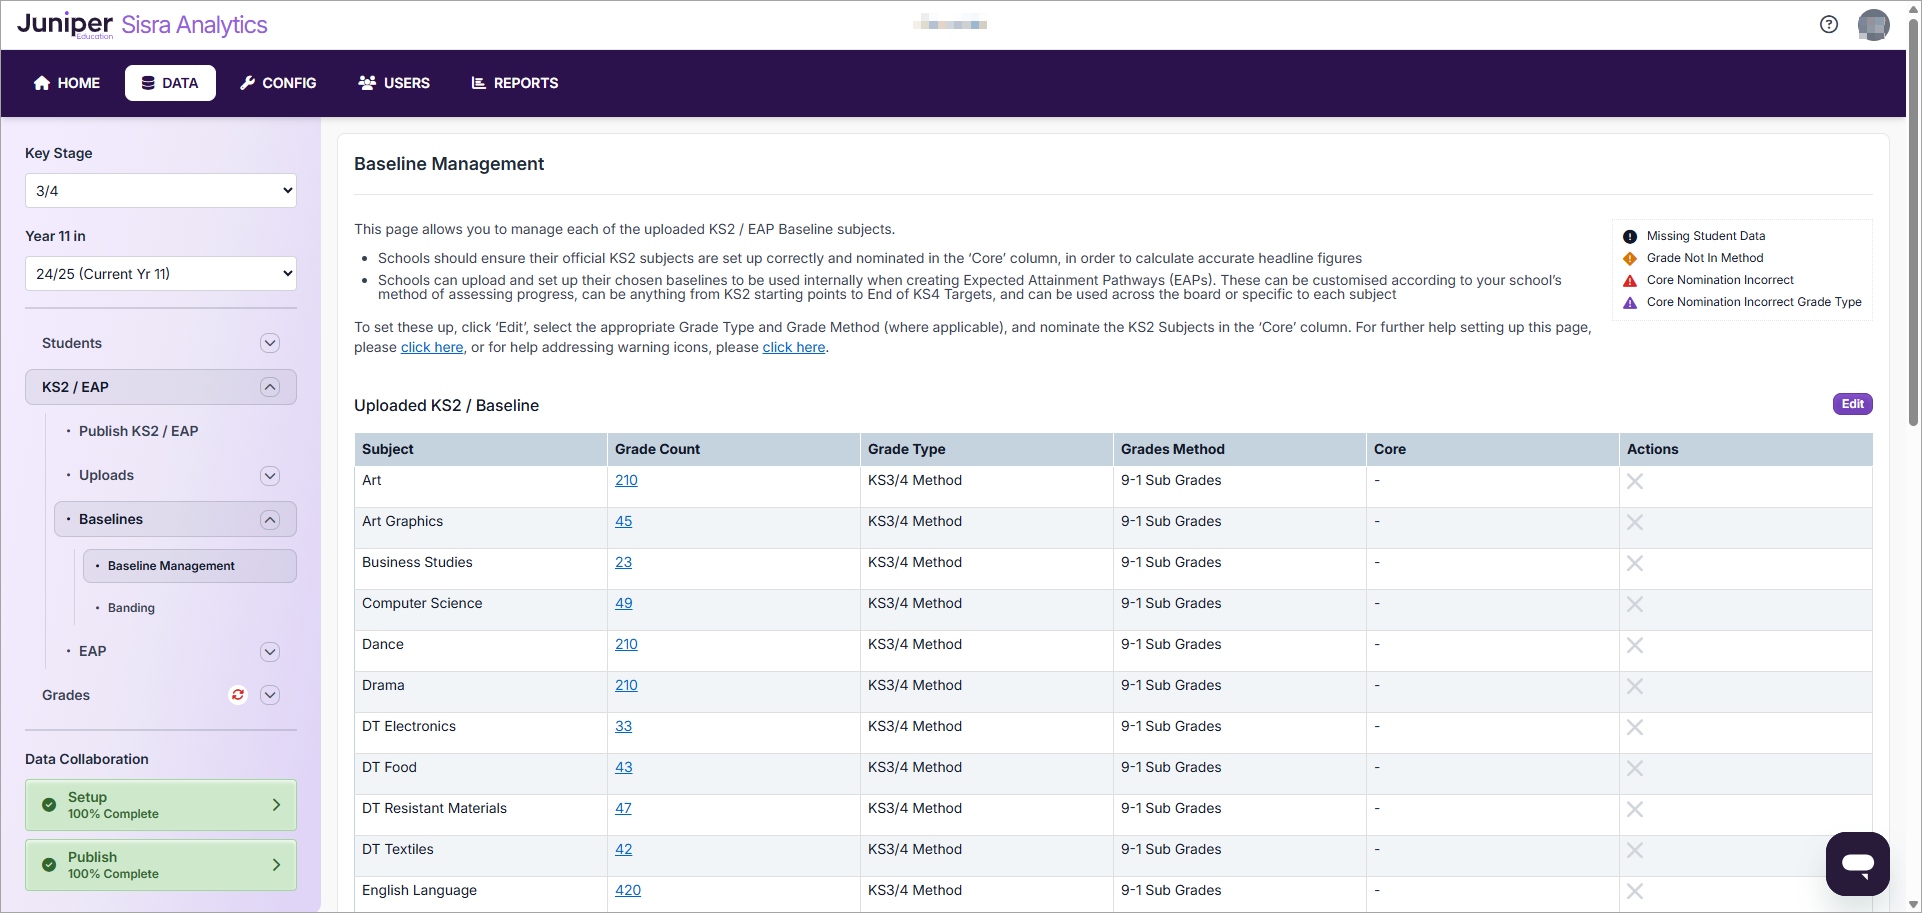Image resolution: width=1922 pixels, height=913 pixels.
Task: Open the user profile avatar
Action: 1872,24
